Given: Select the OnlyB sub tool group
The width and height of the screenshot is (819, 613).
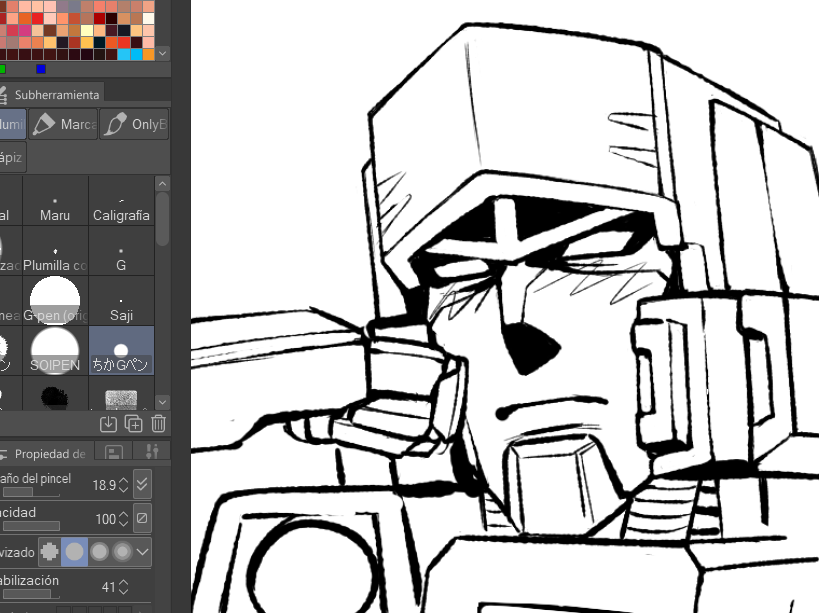Looking at the screenshot, I should tap(134, 124).
